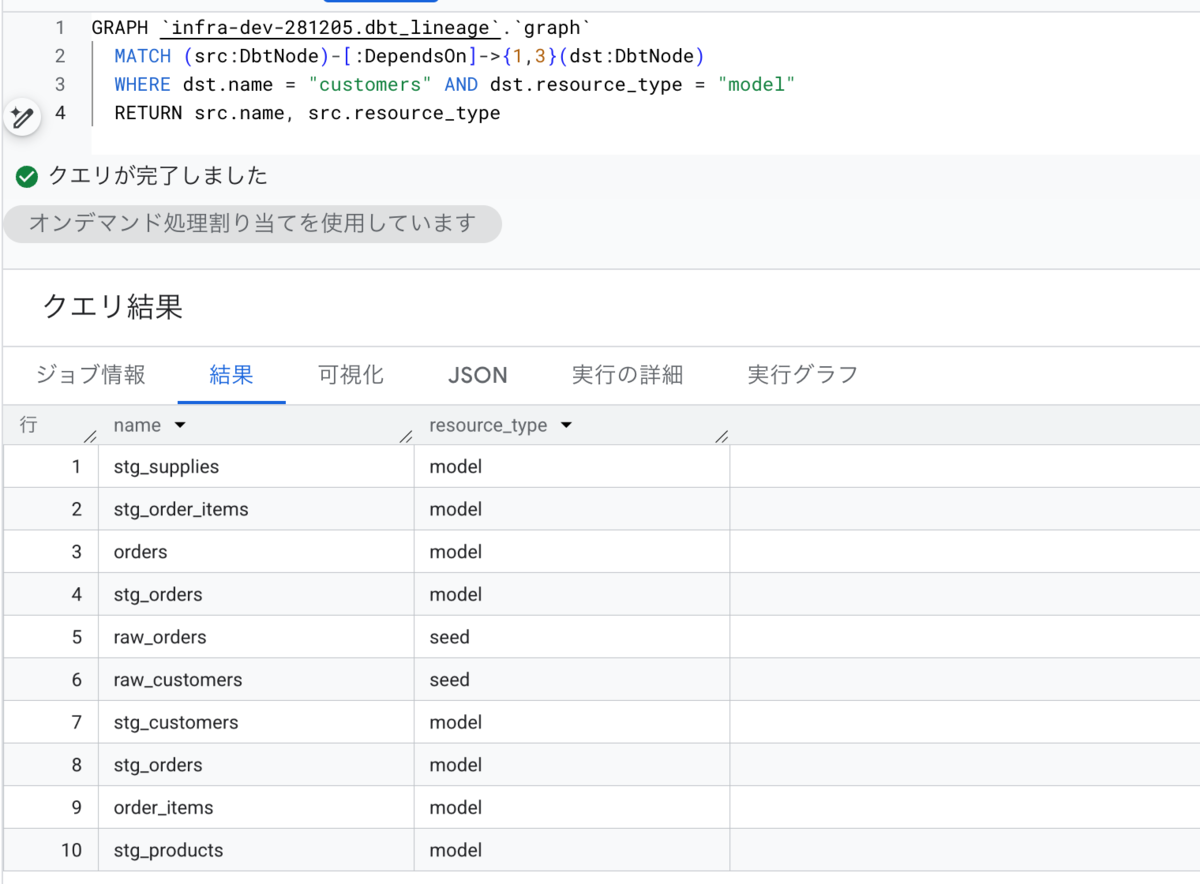Click the raw_orders cell
Screen dimensions: 1200x884
[x=256, y=637]
